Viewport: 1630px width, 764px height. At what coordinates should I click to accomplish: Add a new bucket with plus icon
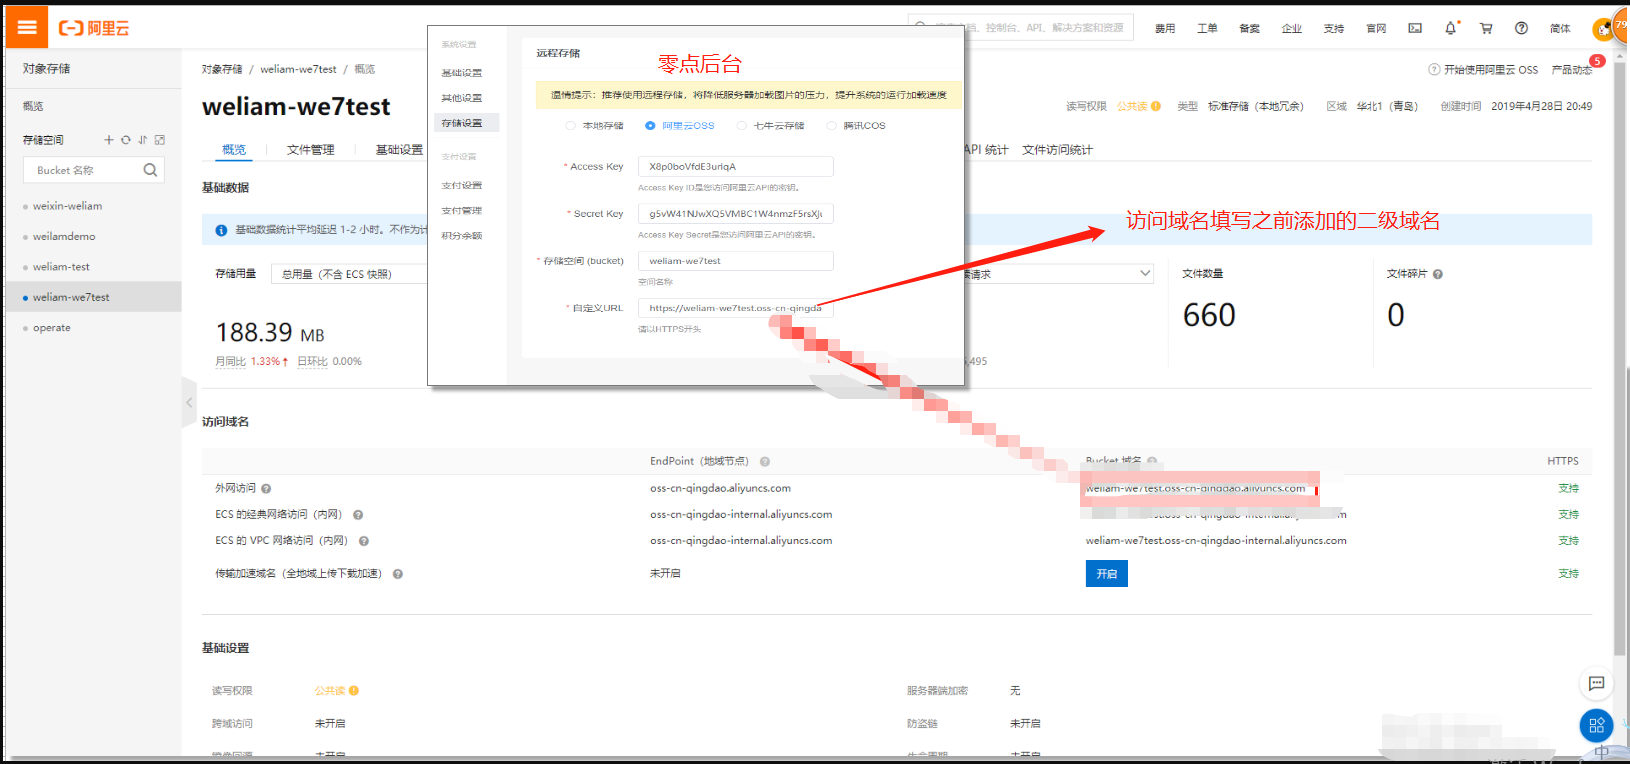(109, 140)
